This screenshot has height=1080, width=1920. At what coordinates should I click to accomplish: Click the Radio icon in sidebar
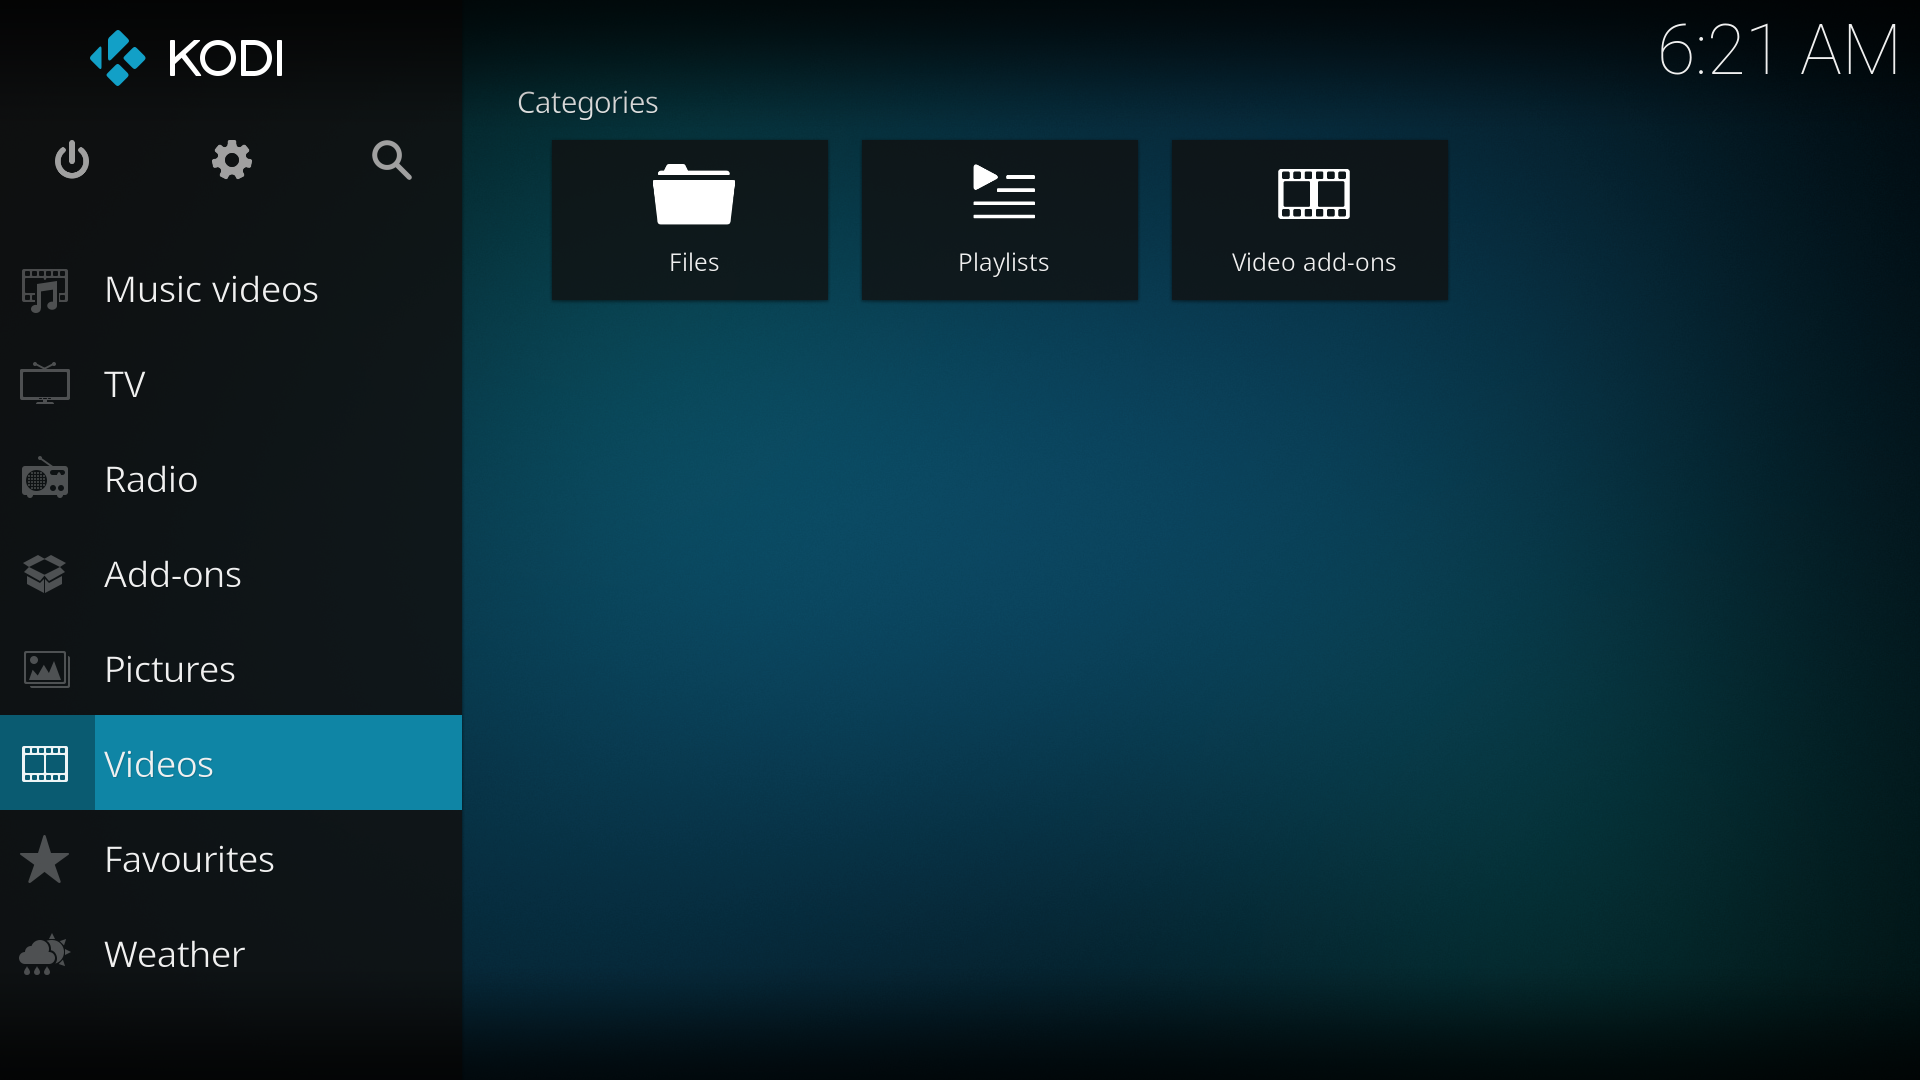pos(45,479)
